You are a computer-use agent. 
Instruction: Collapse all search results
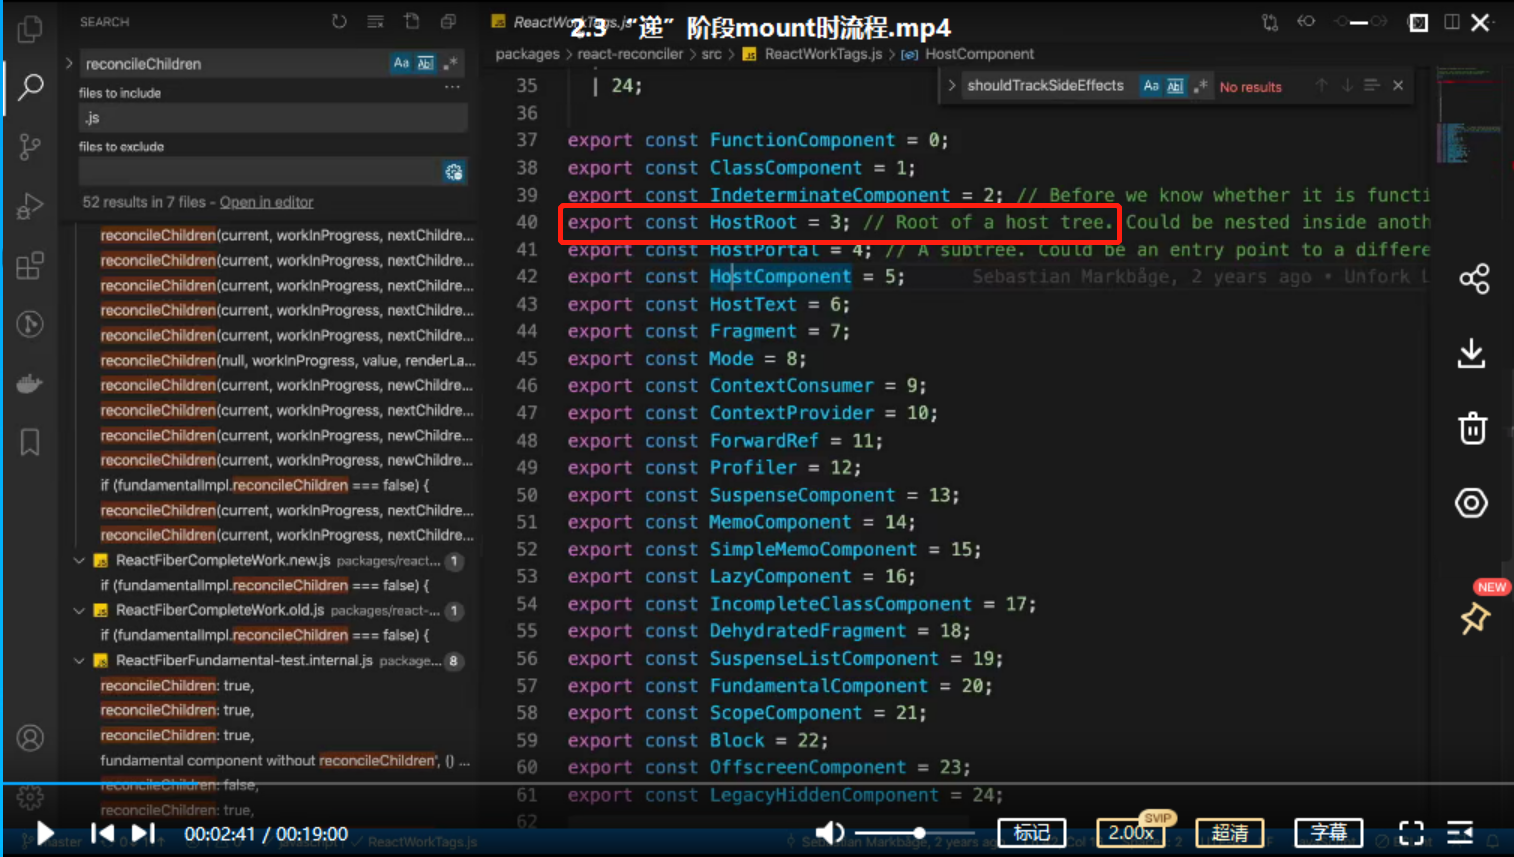tap(448, 21)
